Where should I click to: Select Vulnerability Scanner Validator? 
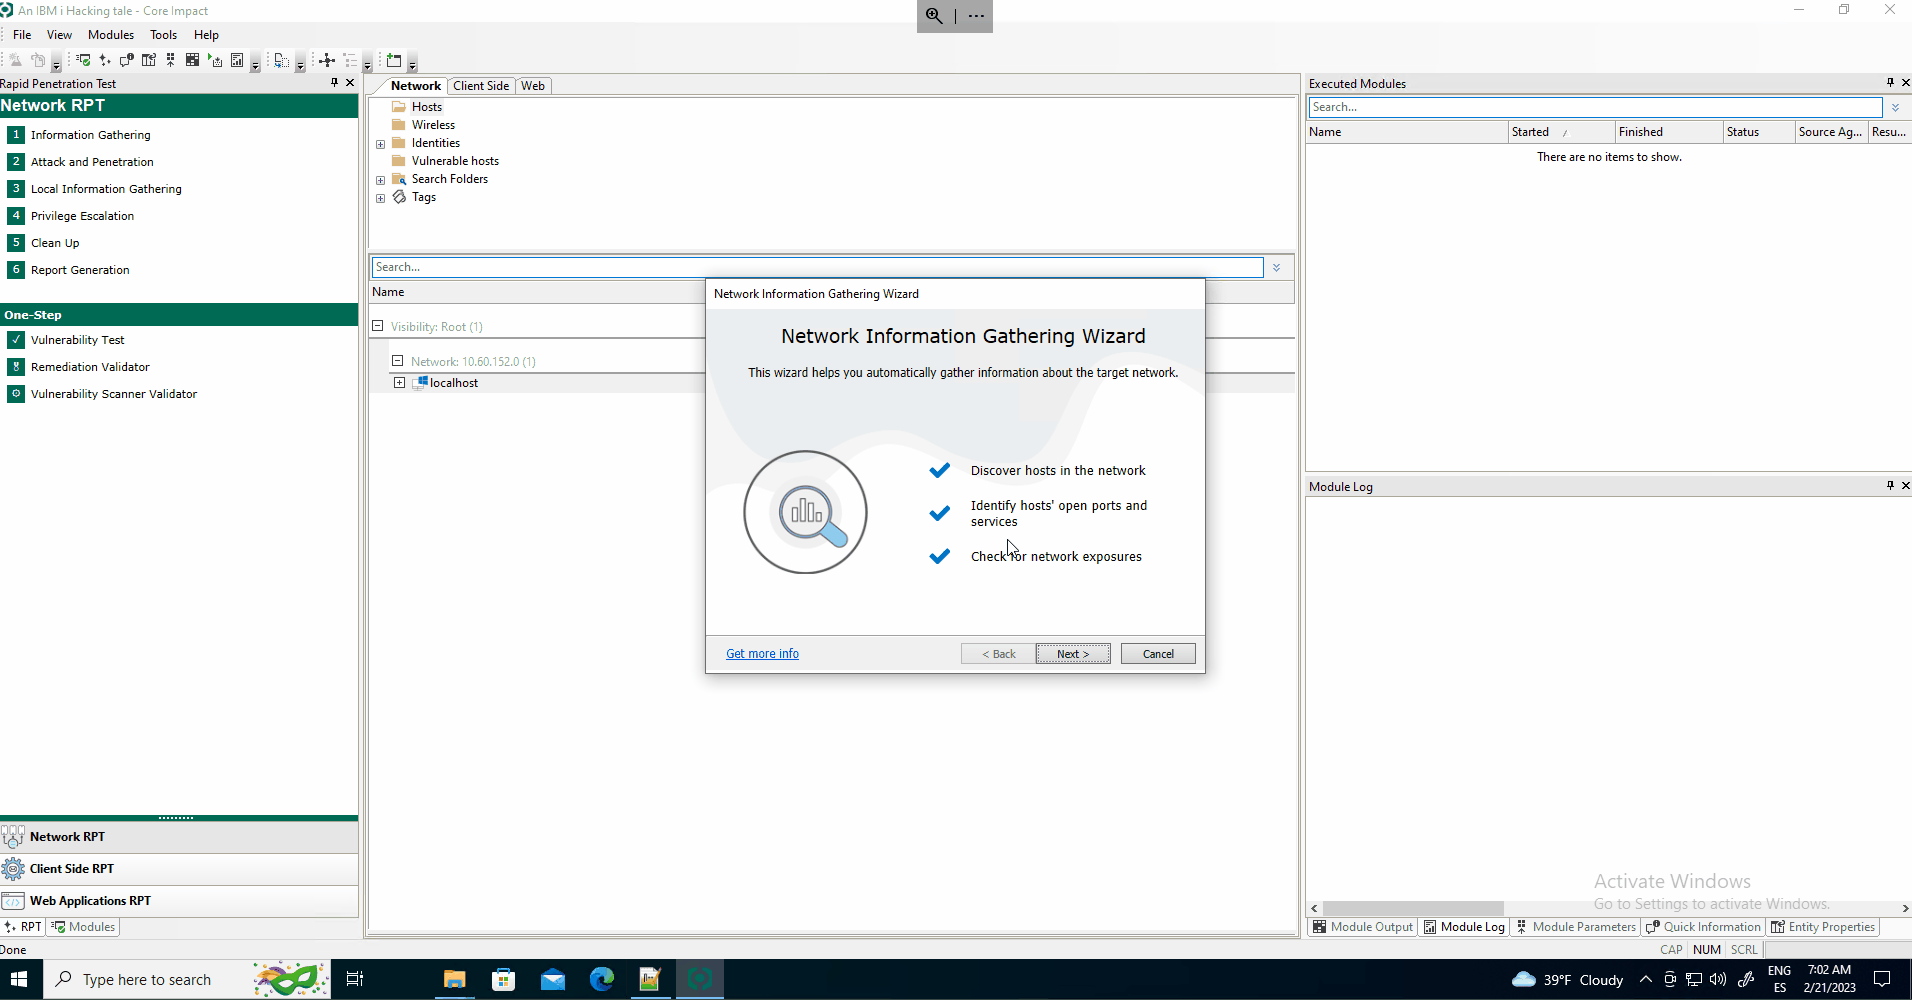tap(103, 394)
